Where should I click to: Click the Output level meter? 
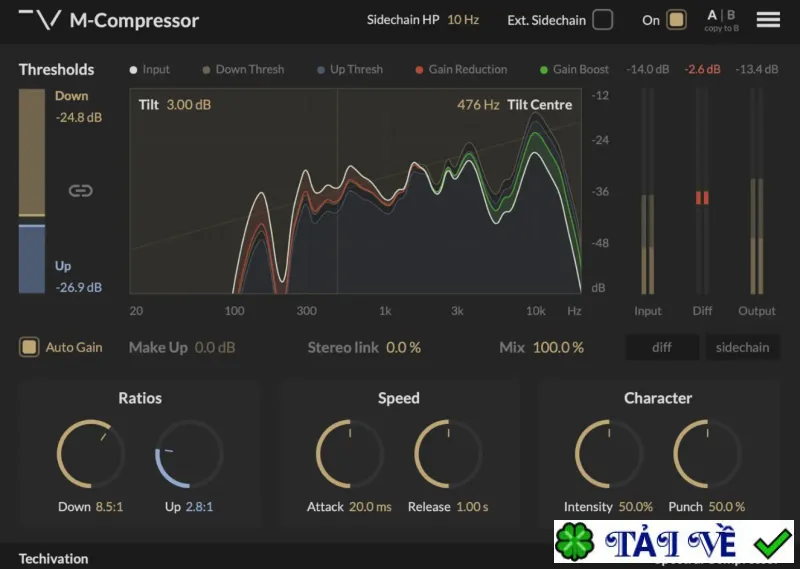pos(757,191)
